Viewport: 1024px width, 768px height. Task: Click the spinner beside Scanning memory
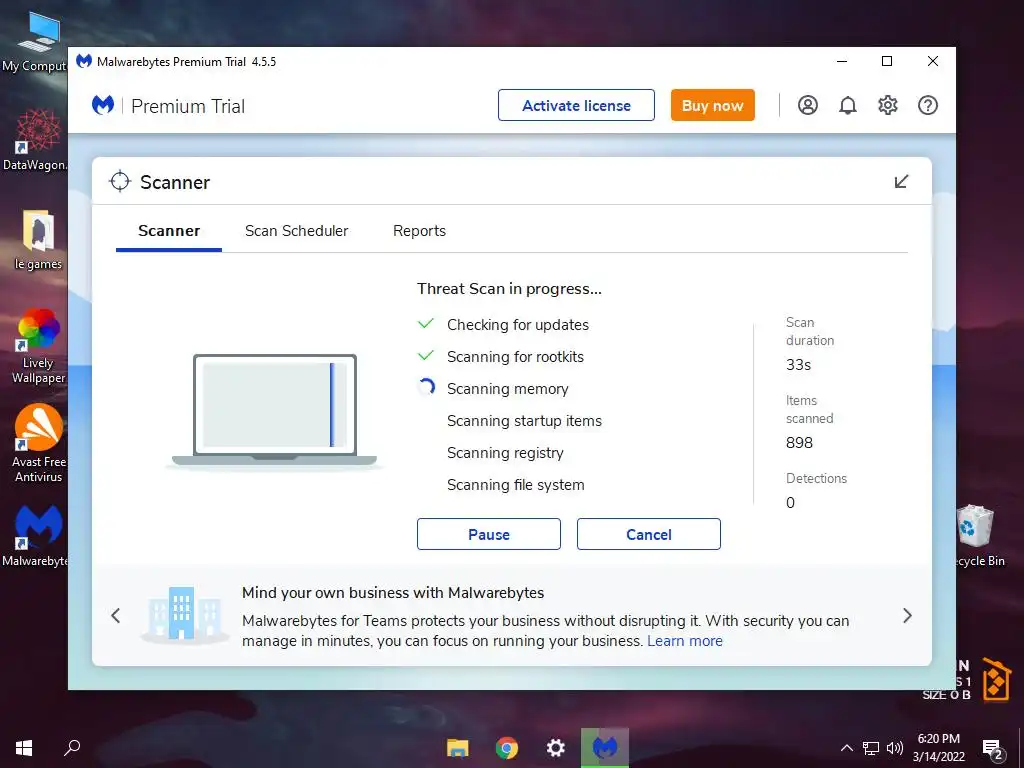tap(426, 387)
